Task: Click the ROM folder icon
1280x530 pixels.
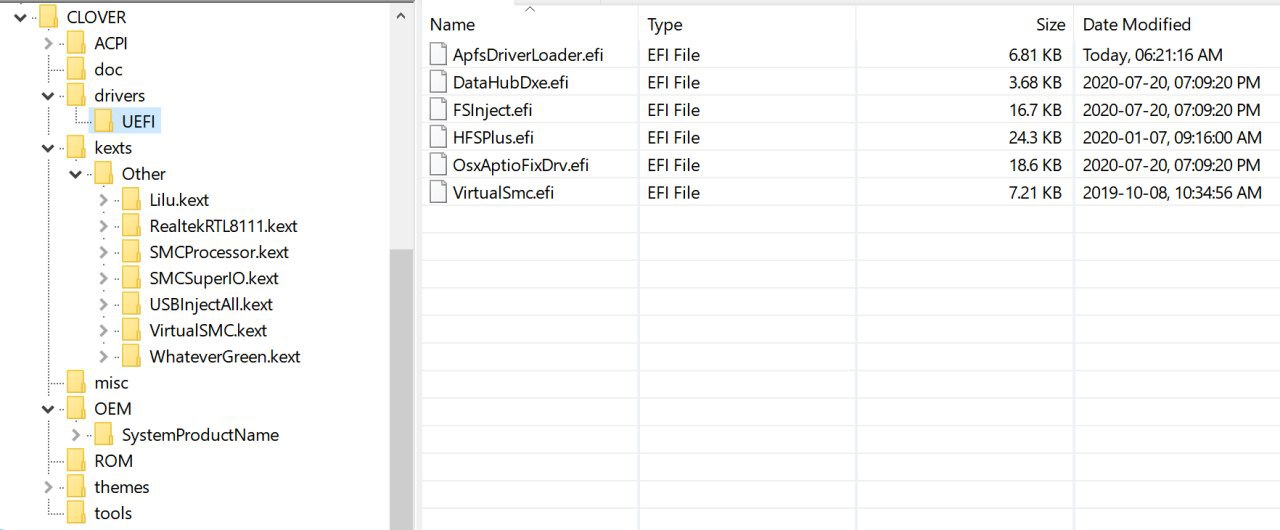Action: tap(76, 461)
